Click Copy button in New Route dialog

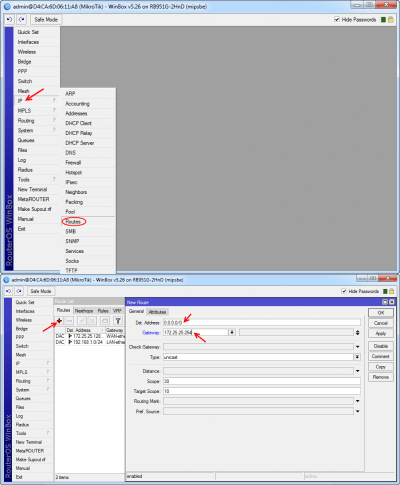click(381, 367)
